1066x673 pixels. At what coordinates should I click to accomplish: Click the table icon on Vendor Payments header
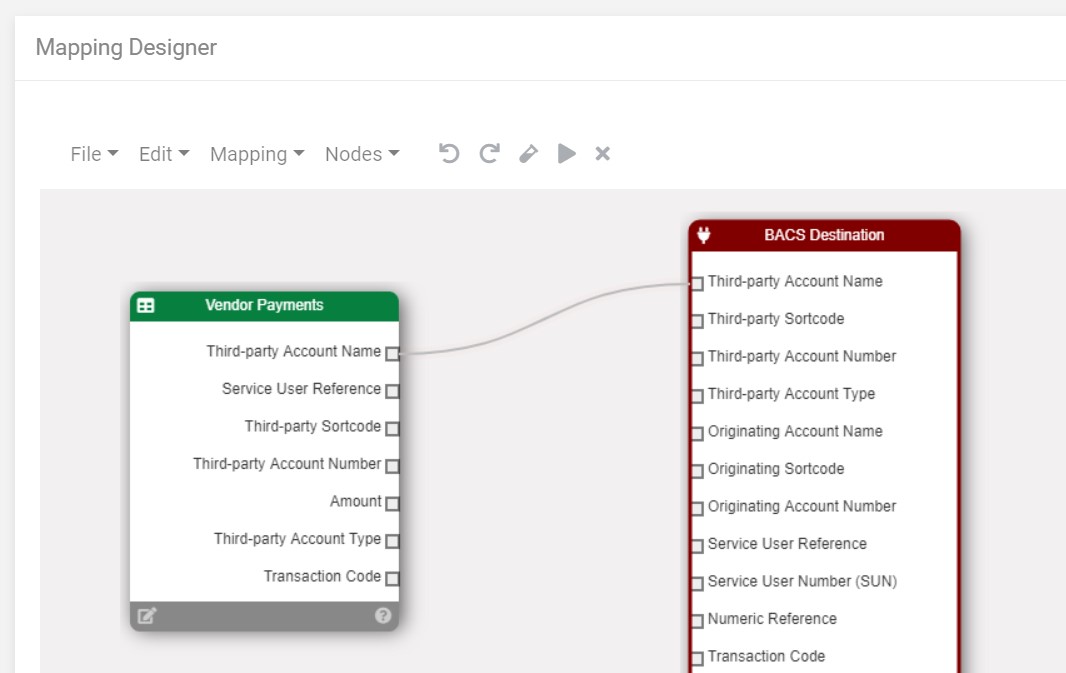145,305
